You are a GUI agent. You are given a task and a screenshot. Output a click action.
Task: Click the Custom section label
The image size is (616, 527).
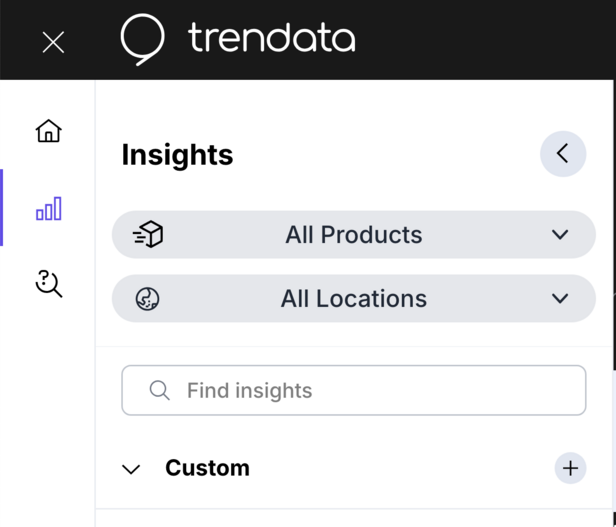click(207, 468)
